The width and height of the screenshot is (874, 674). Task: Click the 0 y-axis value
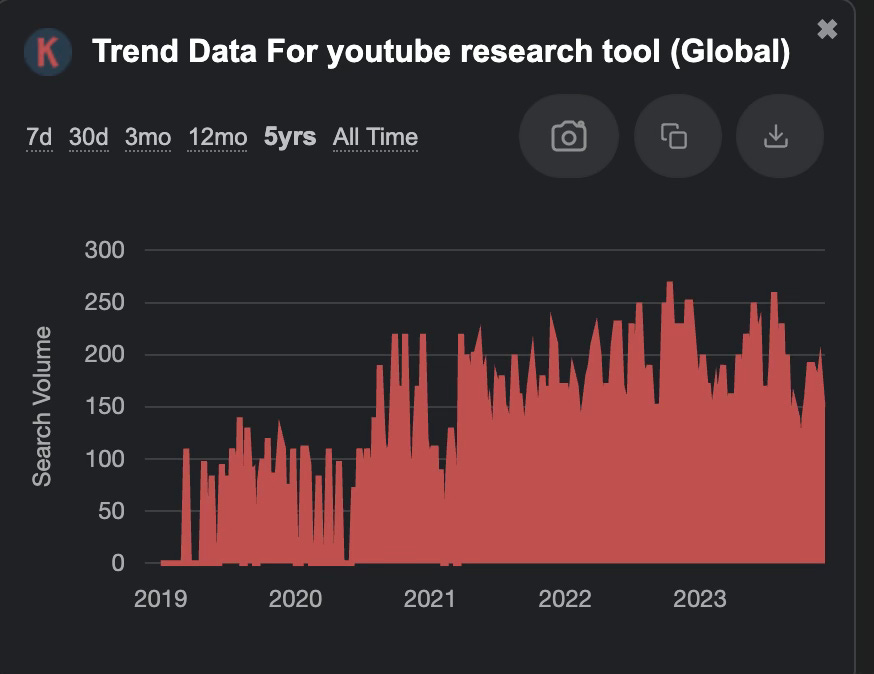click(118, 563)
